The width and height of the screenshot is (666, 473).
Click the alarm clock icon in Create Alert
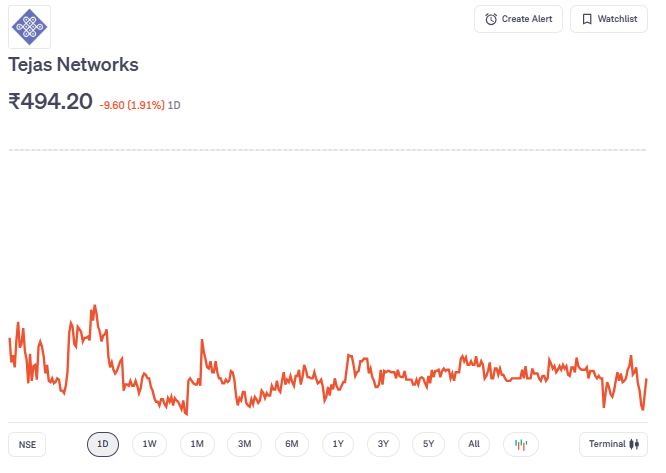[x=491, y=19]
